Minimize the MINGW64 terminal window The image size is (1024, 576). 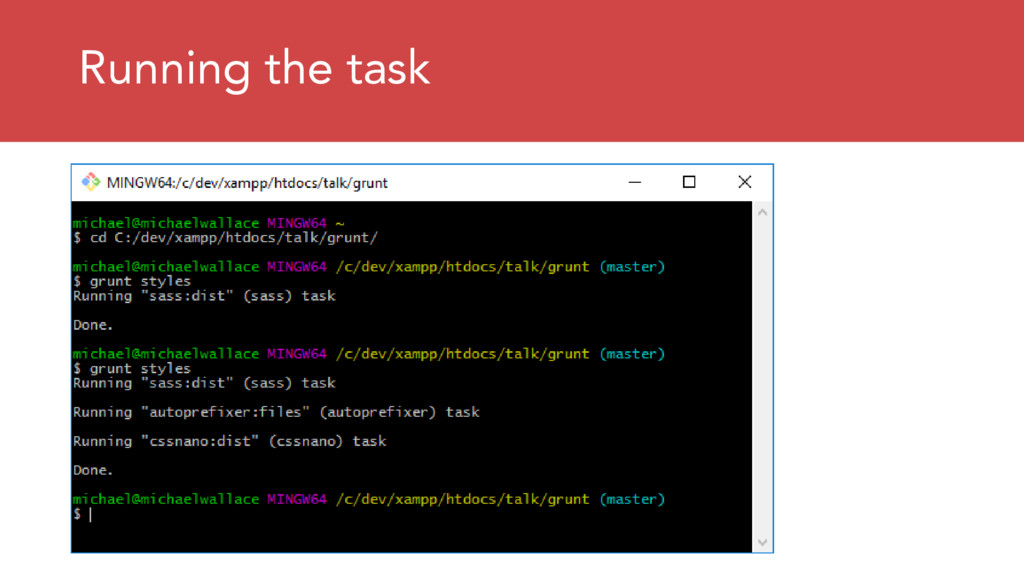635,182
